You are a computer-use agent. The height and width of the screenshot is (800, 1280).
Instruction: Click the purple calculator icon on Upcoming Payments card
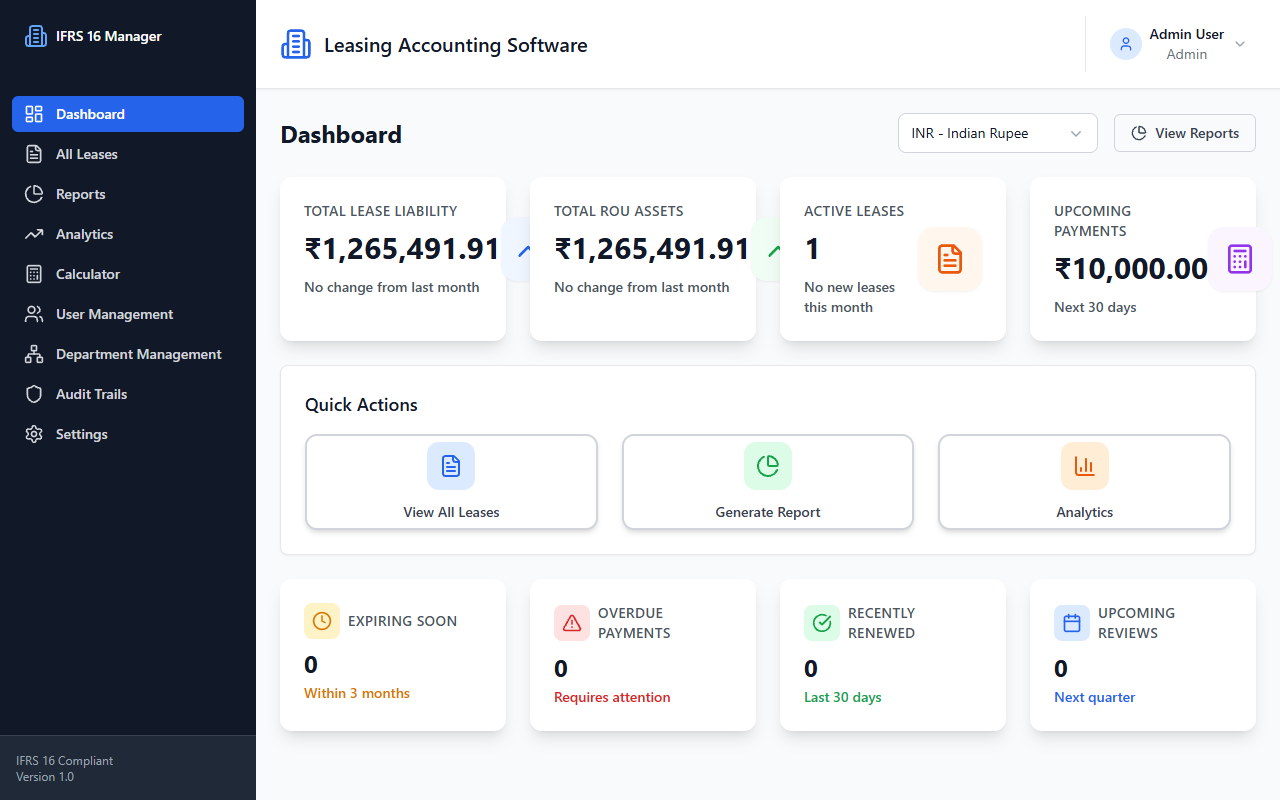(x=1240, y=260)
